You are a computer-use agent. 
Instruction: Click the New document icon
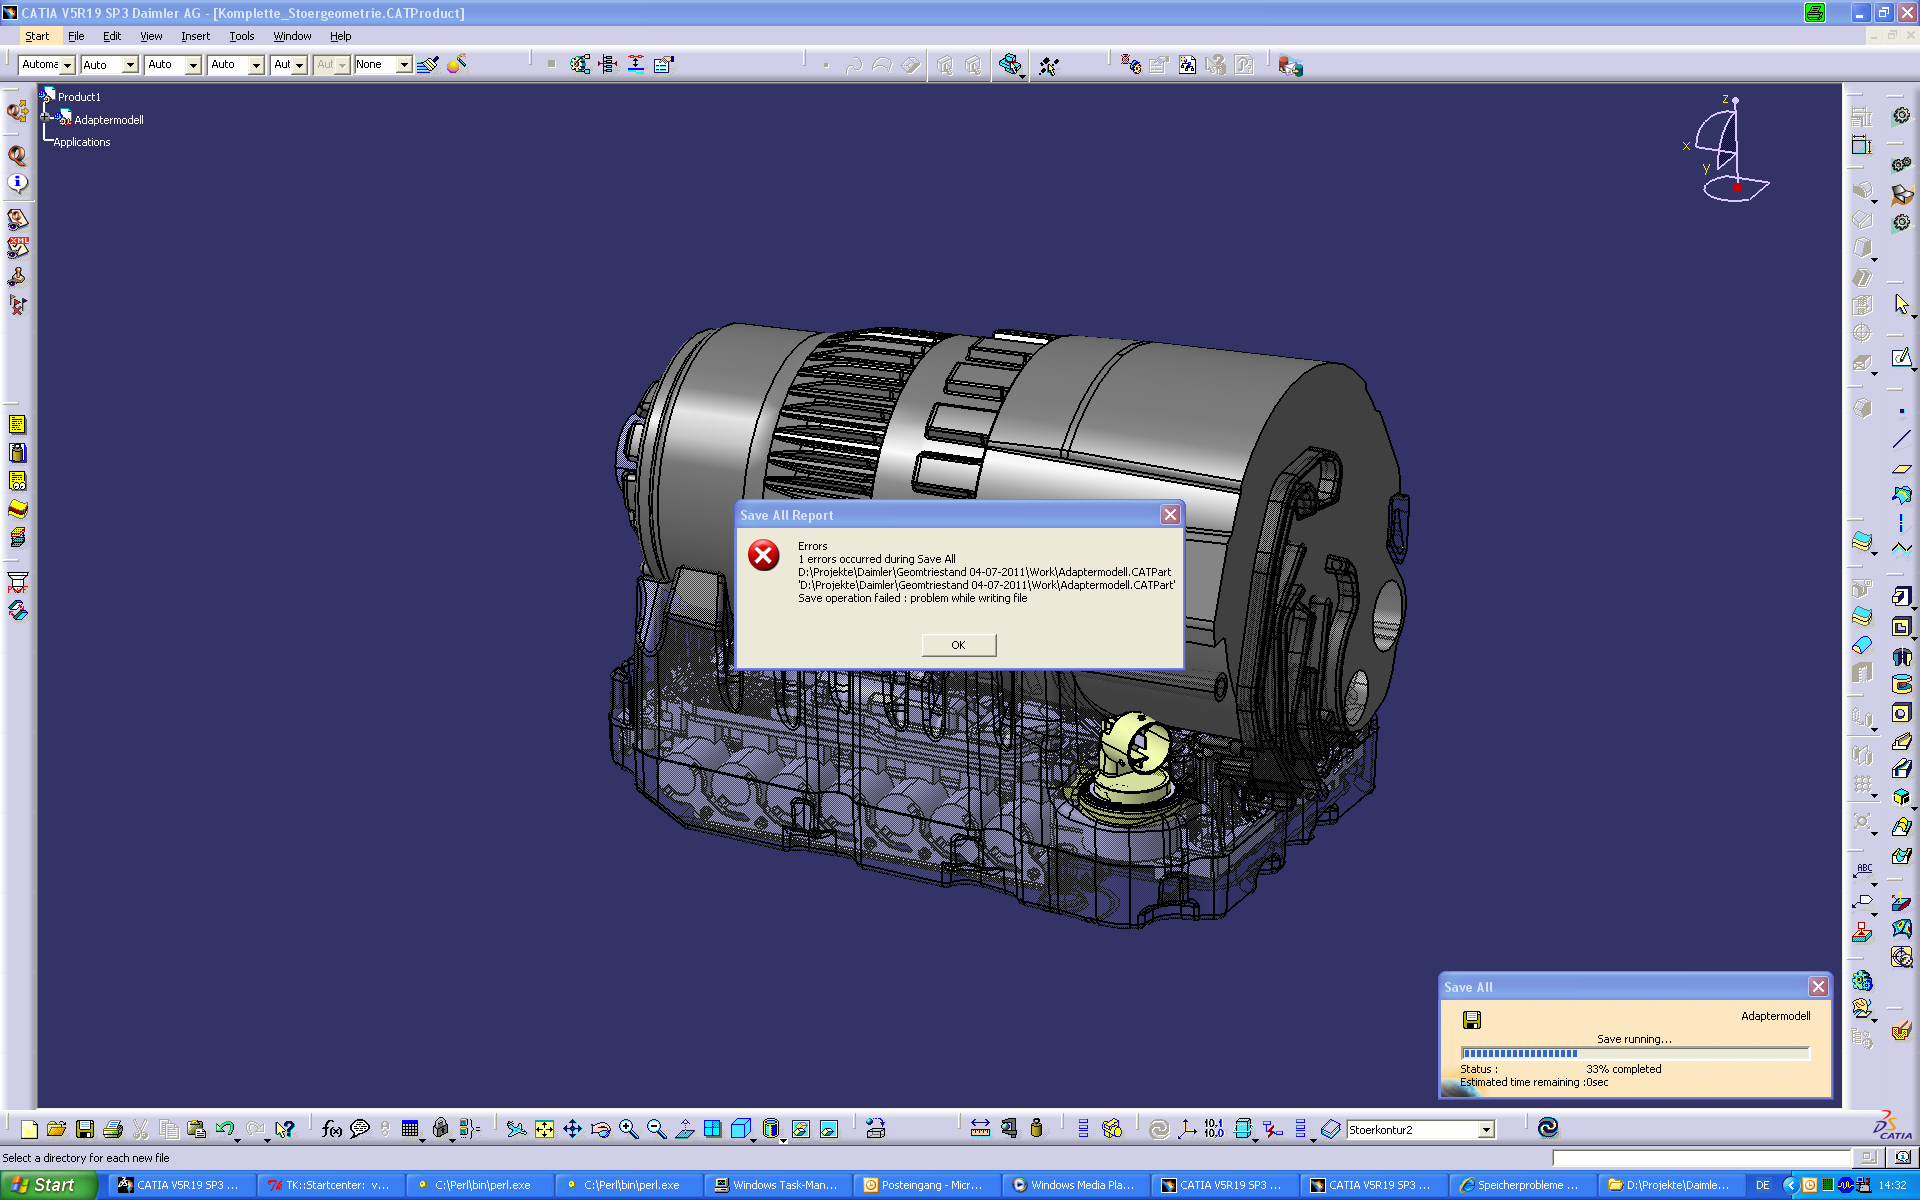[x=29, y=1129]
